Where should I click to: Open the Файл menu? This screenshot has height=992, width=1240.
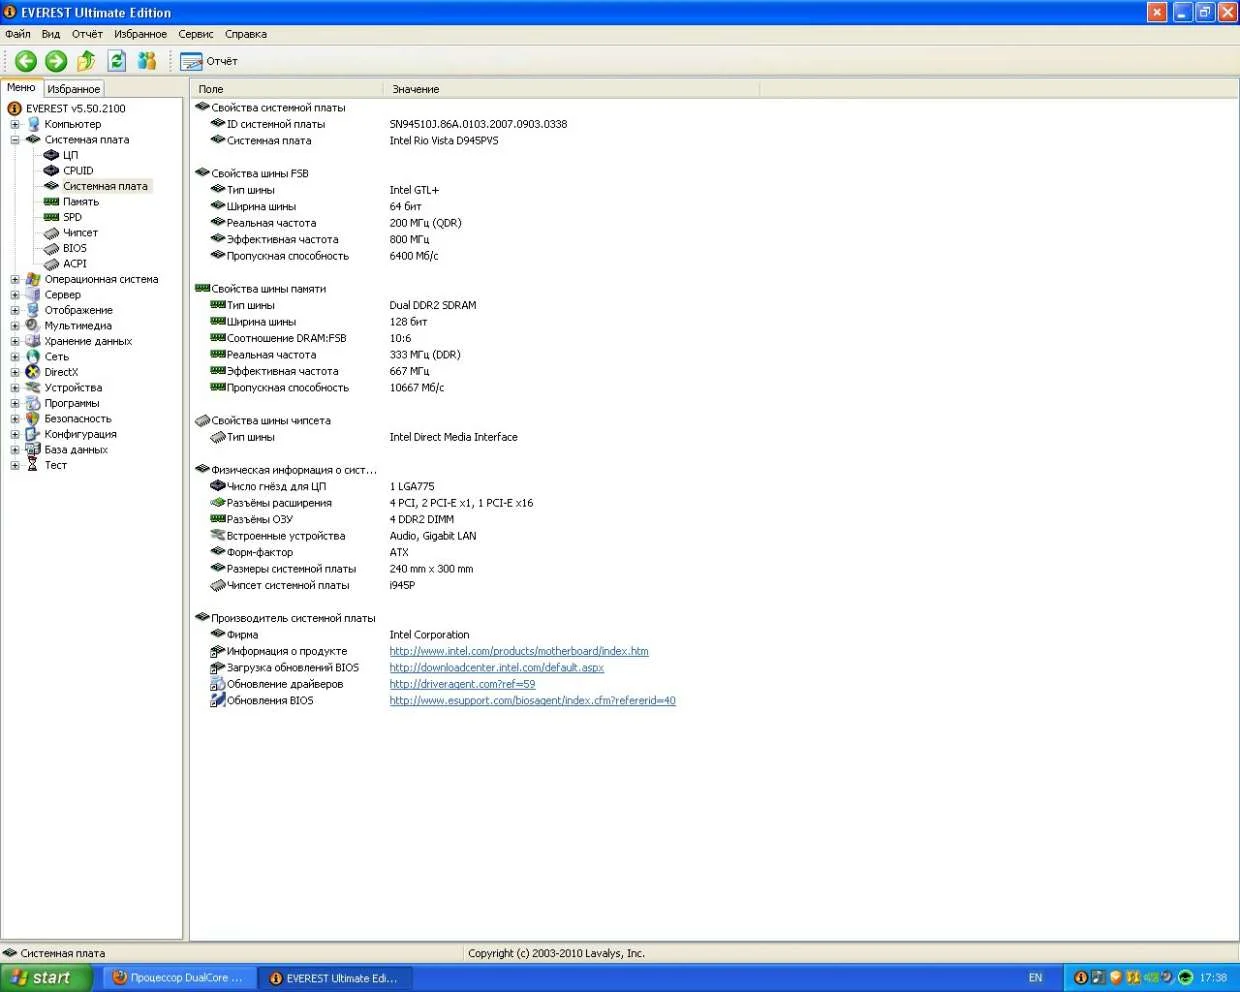pos(18,34)
